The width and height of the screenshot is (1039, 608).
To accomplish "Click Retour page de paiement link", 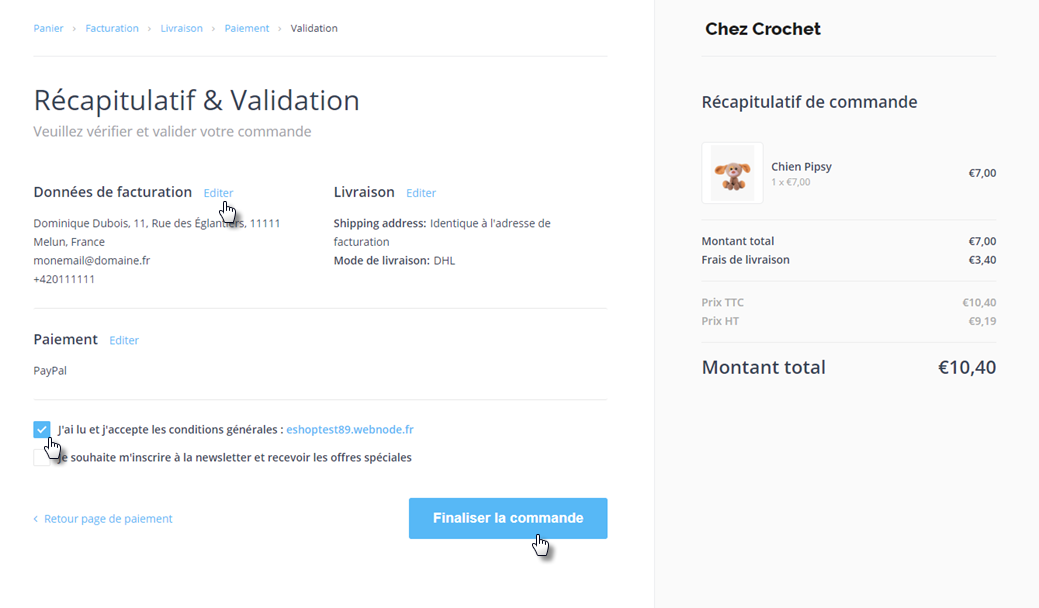I will click(x=108, y=519).
